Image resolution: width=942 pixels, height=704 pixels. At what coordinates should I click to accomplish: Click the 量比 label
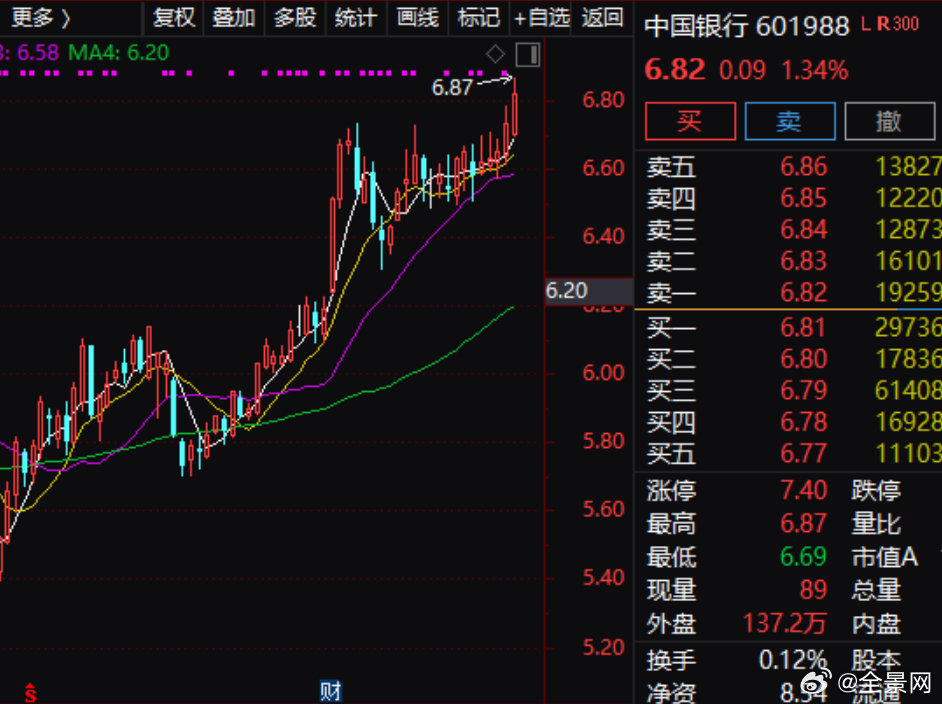pyautogui.click(x=876, y=524)
